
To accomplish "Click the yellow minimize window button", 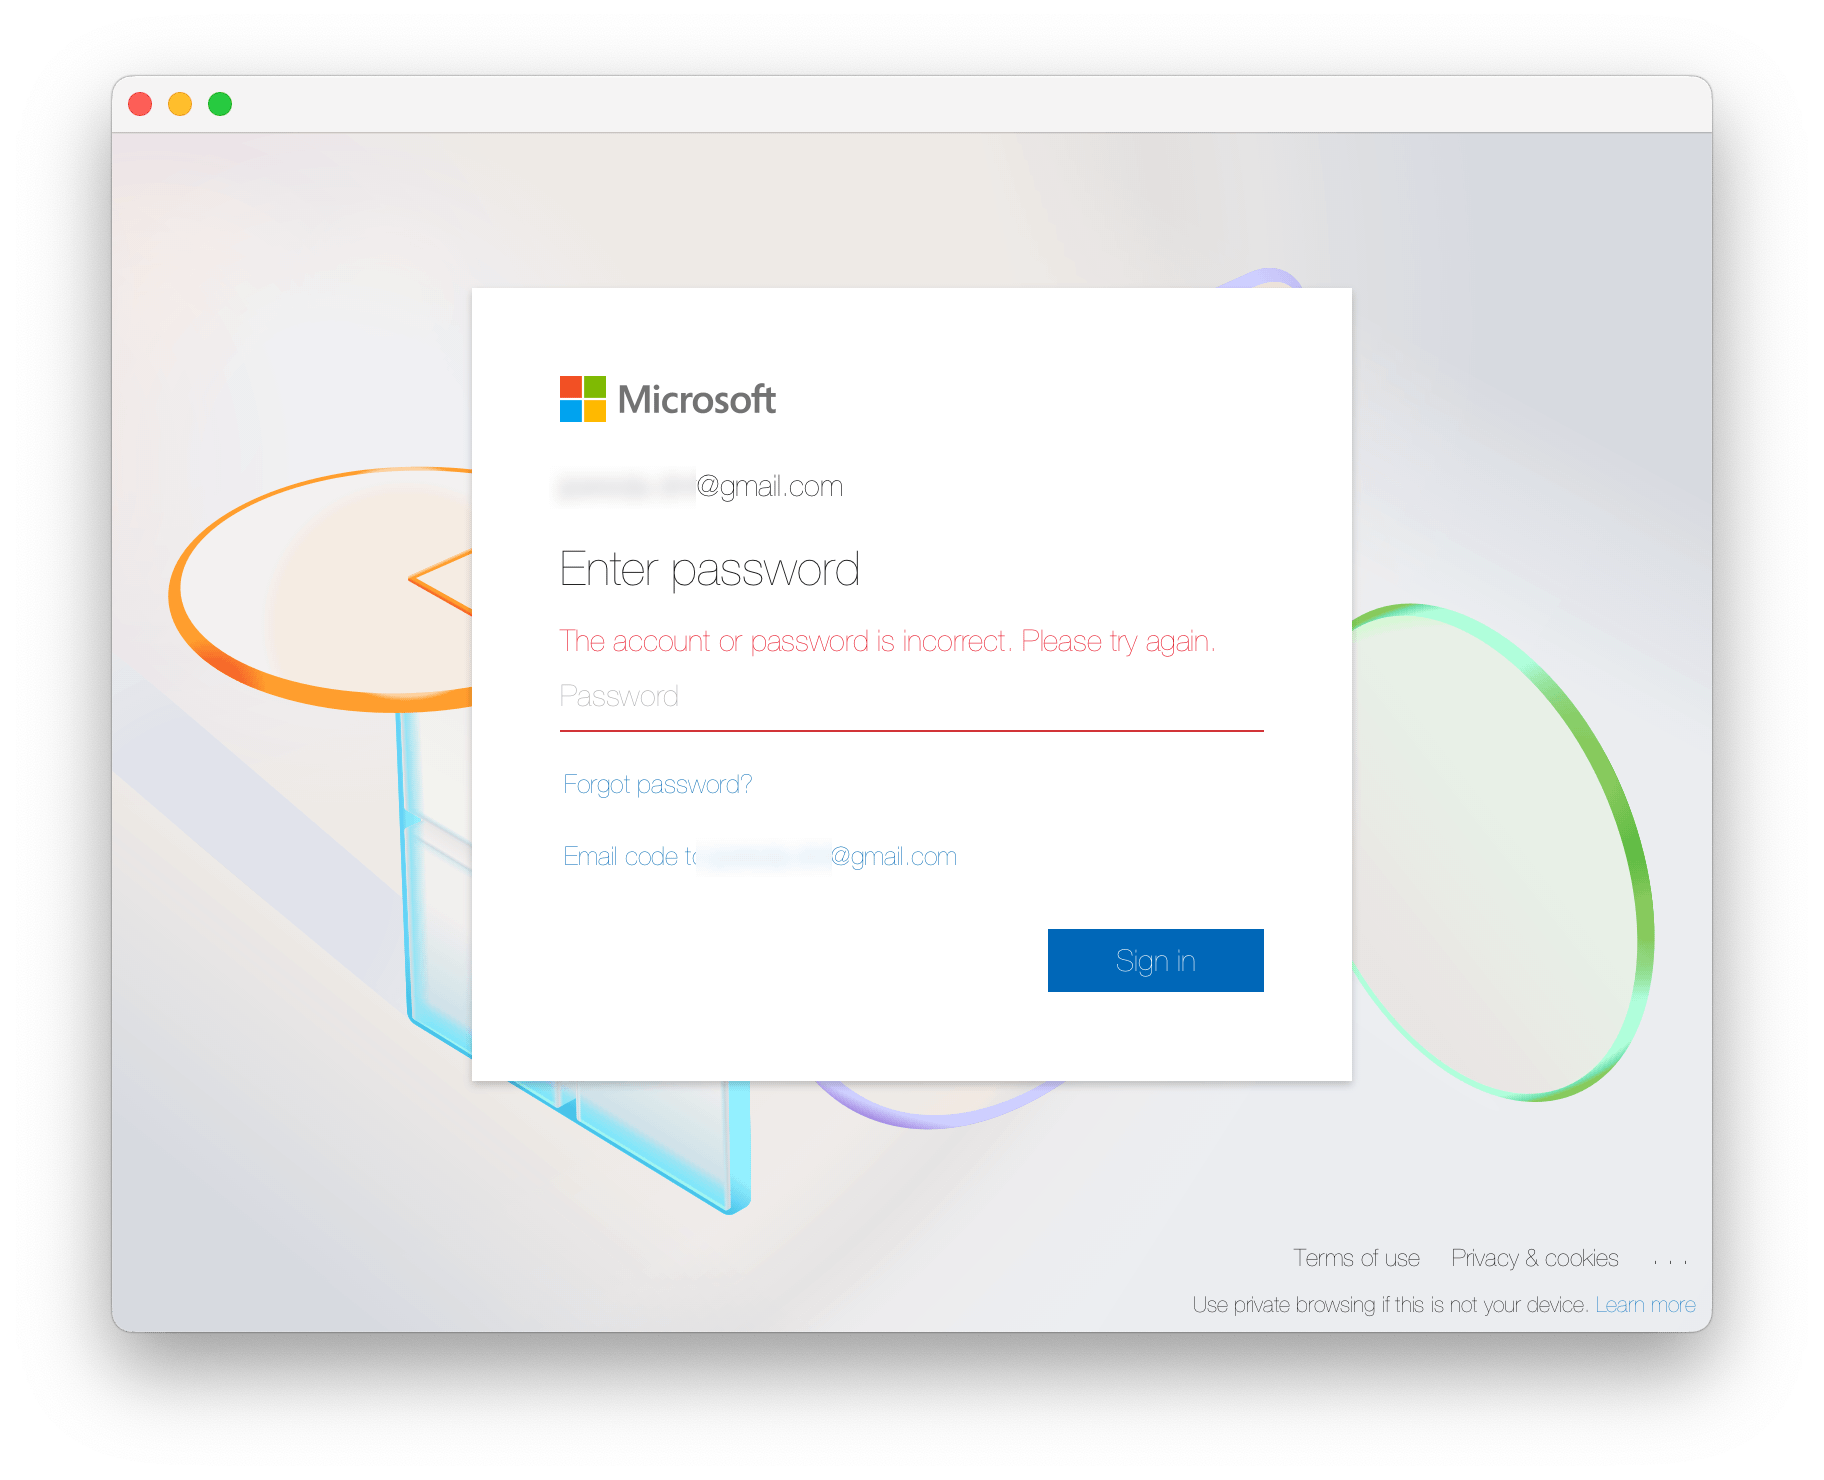I will click(x=180, y=104).
